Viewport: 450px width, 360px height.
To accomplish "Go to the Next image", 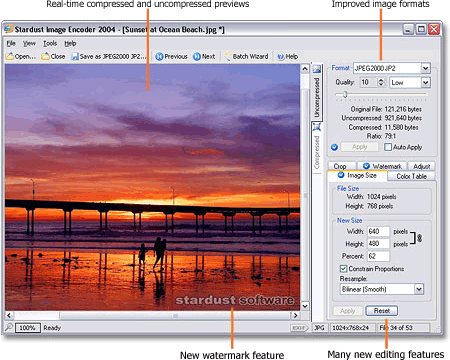I will pyautogui.click(x=204, y=56).
